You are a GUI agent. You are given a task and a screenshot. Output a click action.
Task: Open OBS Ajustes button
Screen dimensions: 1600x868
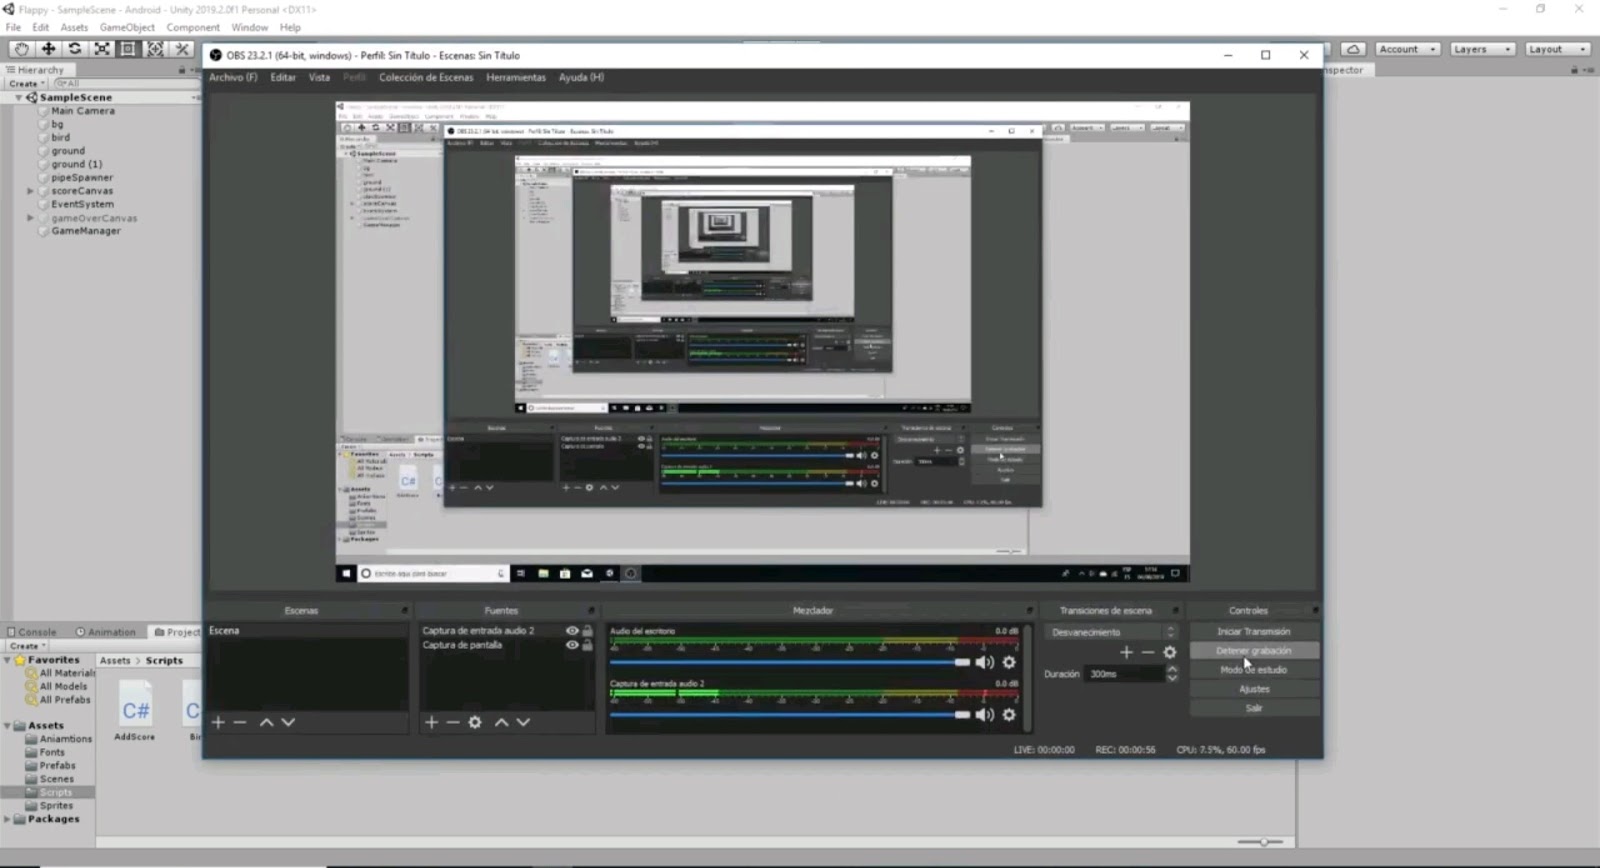click(1254, 689)
